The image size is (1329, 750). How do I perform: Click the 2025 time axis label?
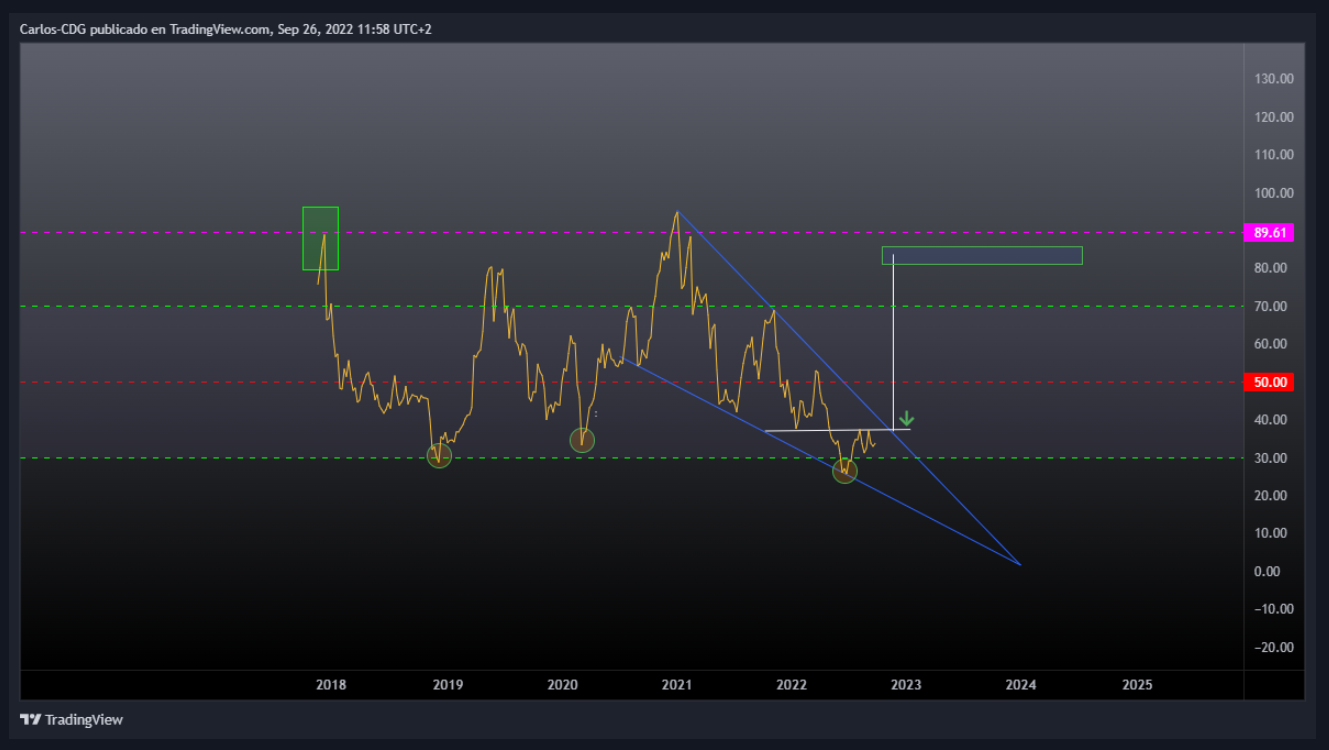(1137, 685)
